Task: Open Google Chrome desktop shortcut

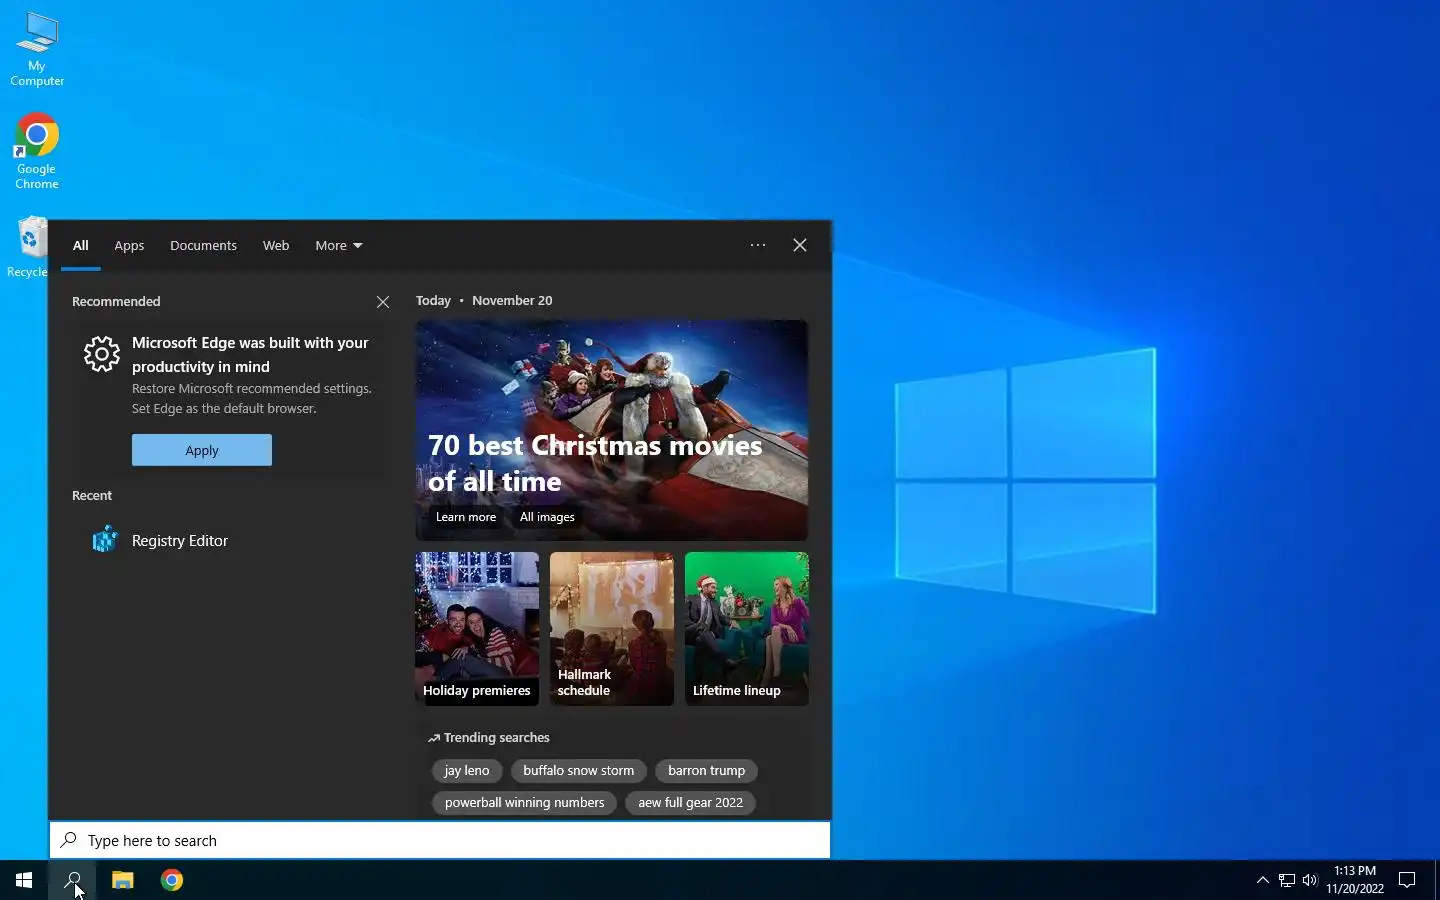Action: pos(37,151)
